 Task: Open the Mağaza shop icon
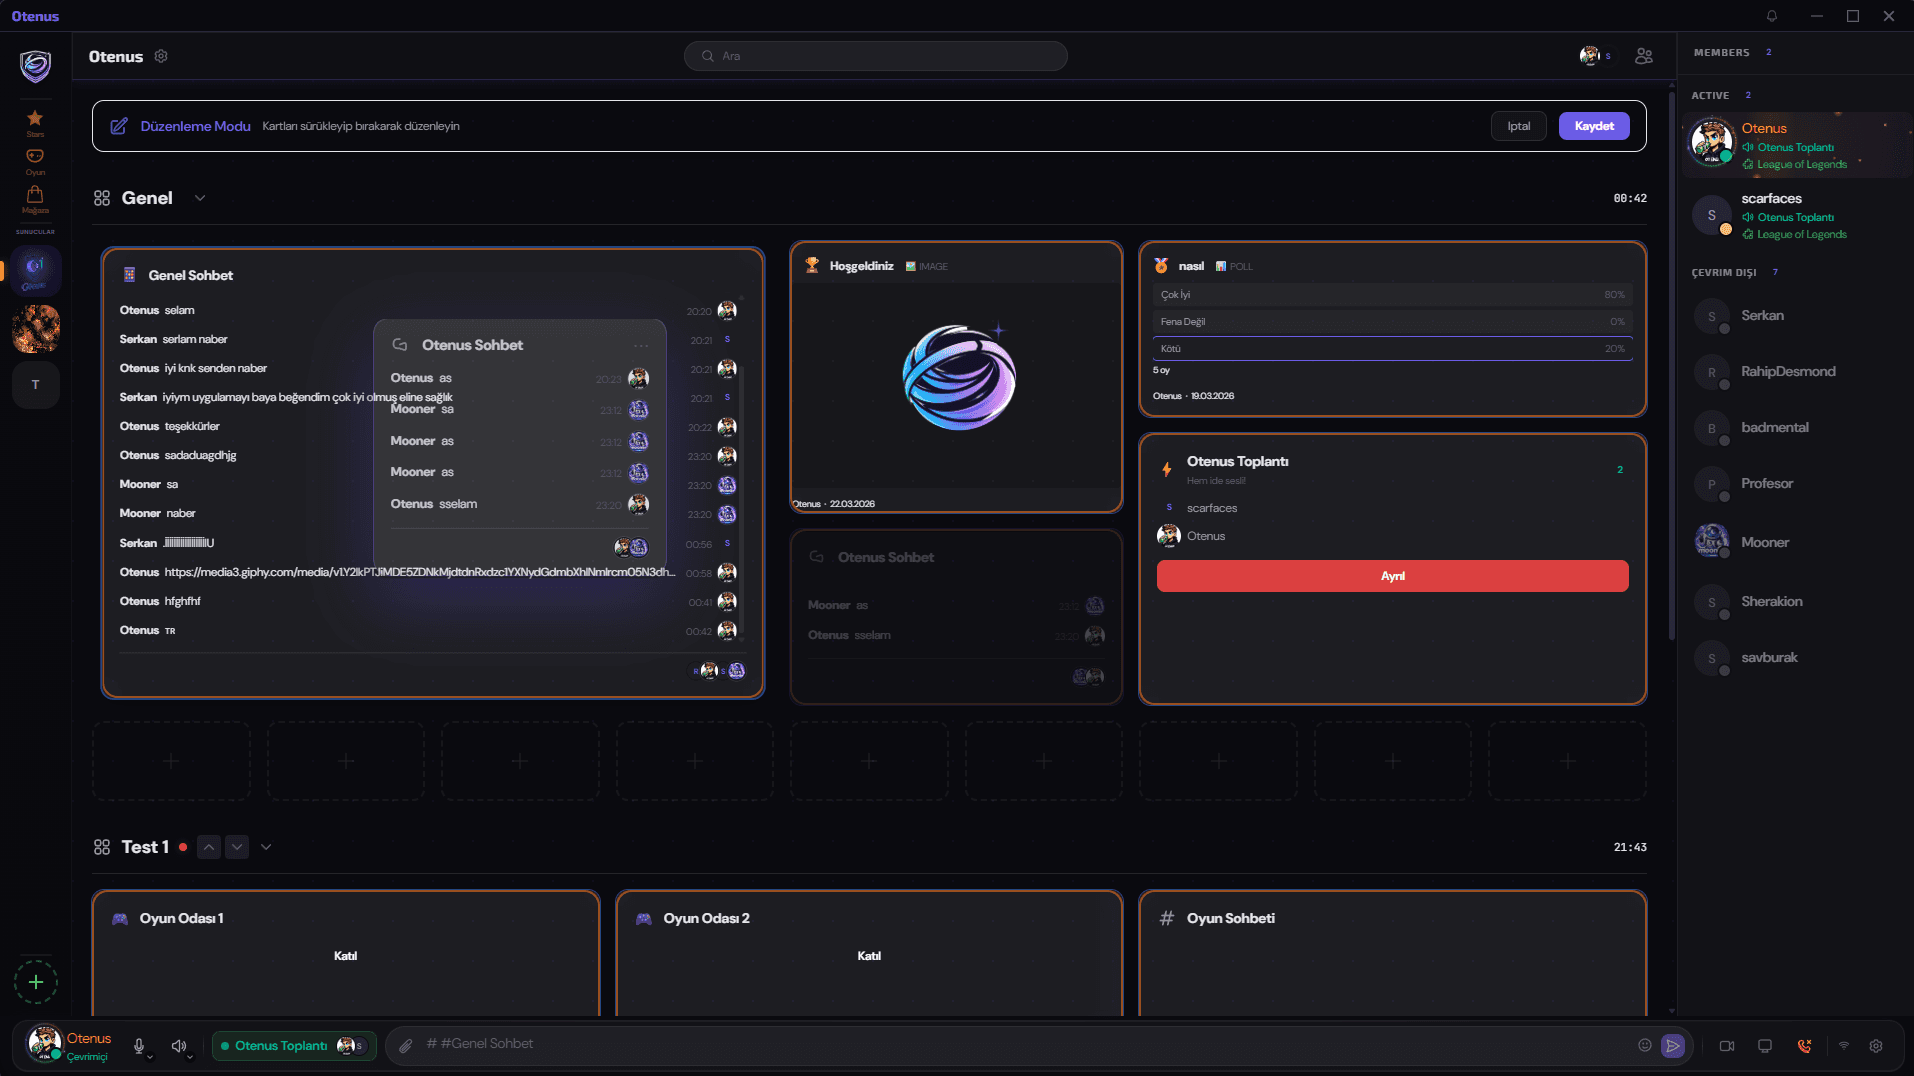pos(35,197)
